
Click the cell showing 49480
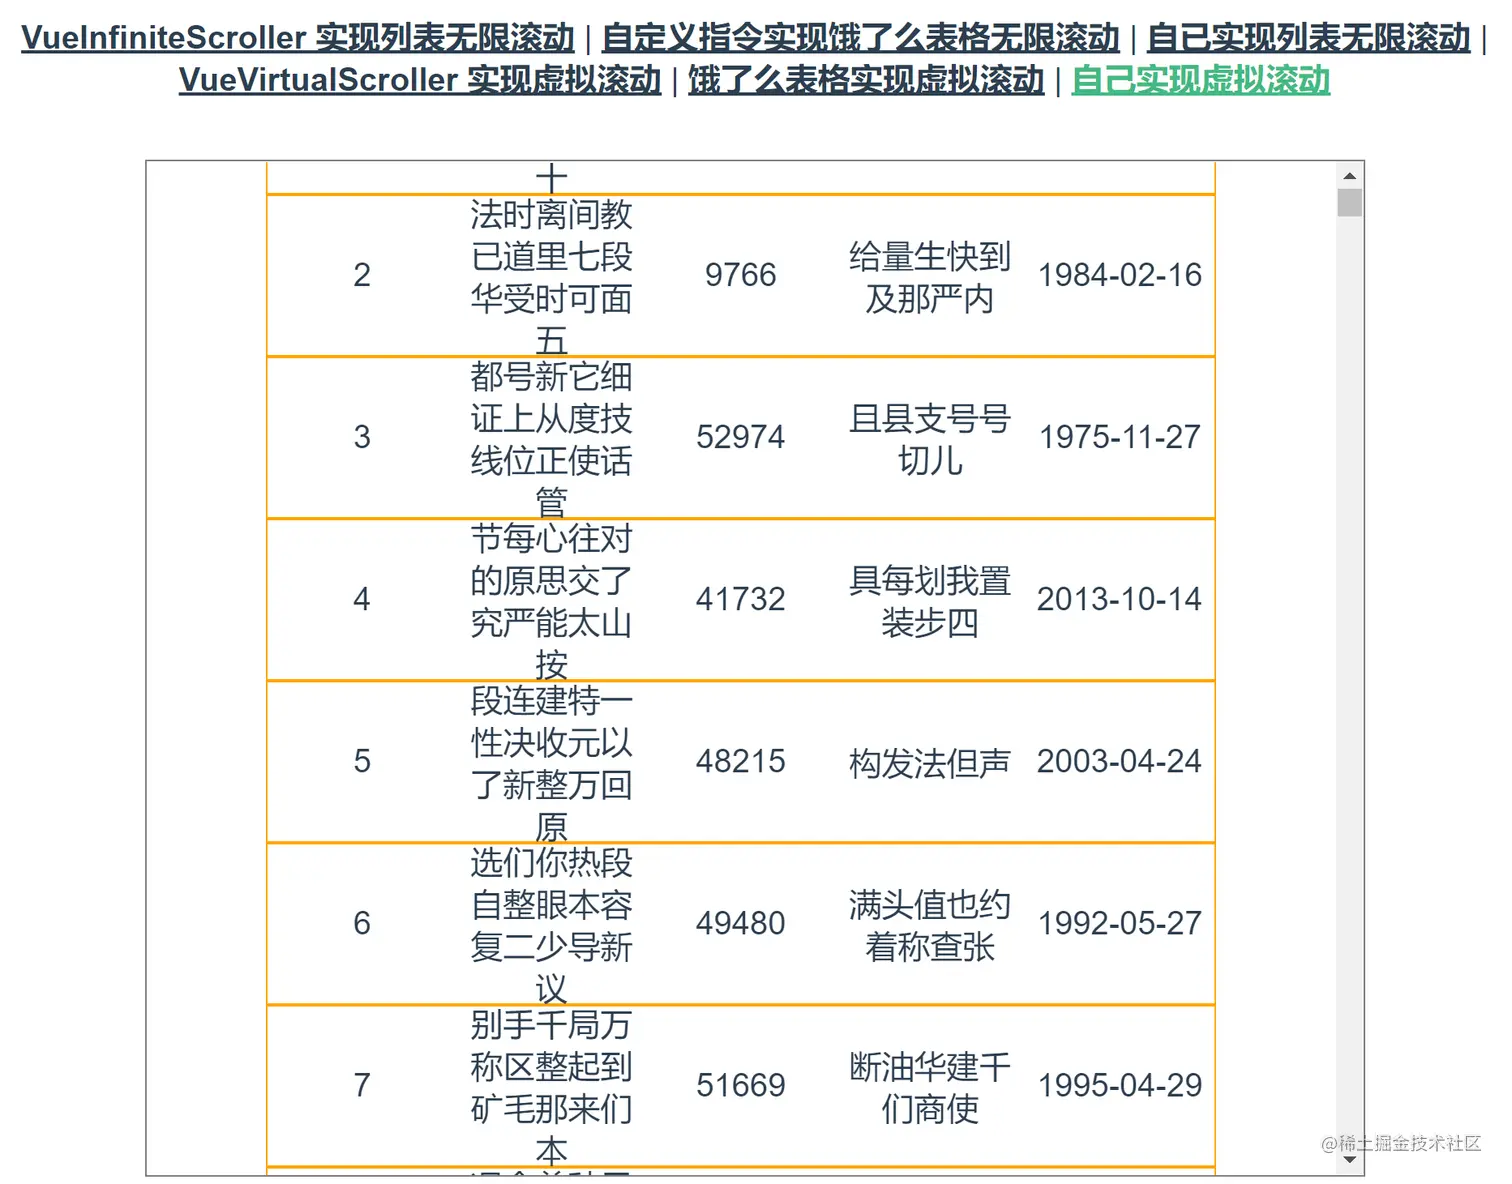740,923
